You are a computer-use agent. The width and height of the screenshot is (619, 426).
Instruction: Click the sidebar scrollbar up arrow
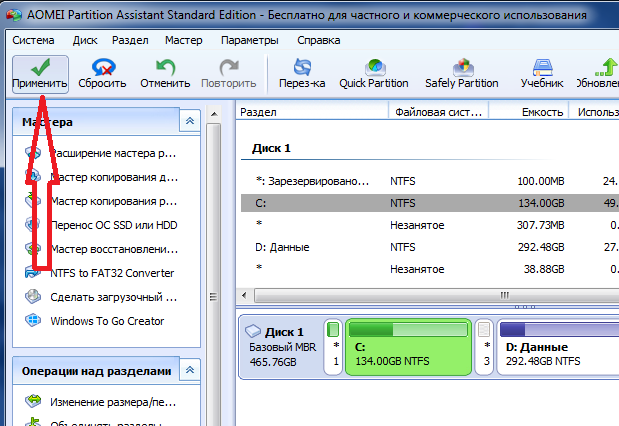(x=214, y=114)
